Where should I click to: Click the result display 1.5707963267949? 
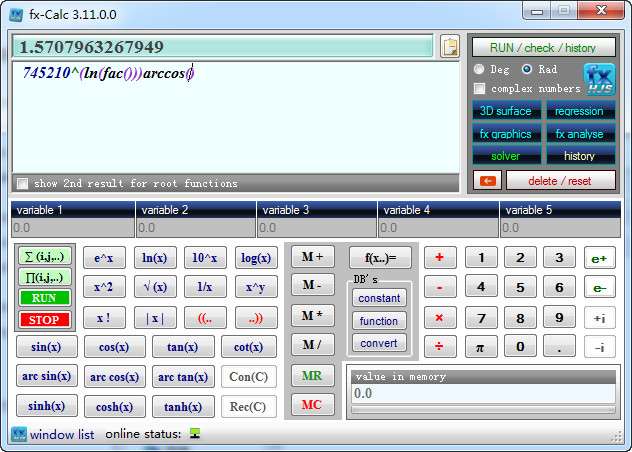[x=222, y=47]
